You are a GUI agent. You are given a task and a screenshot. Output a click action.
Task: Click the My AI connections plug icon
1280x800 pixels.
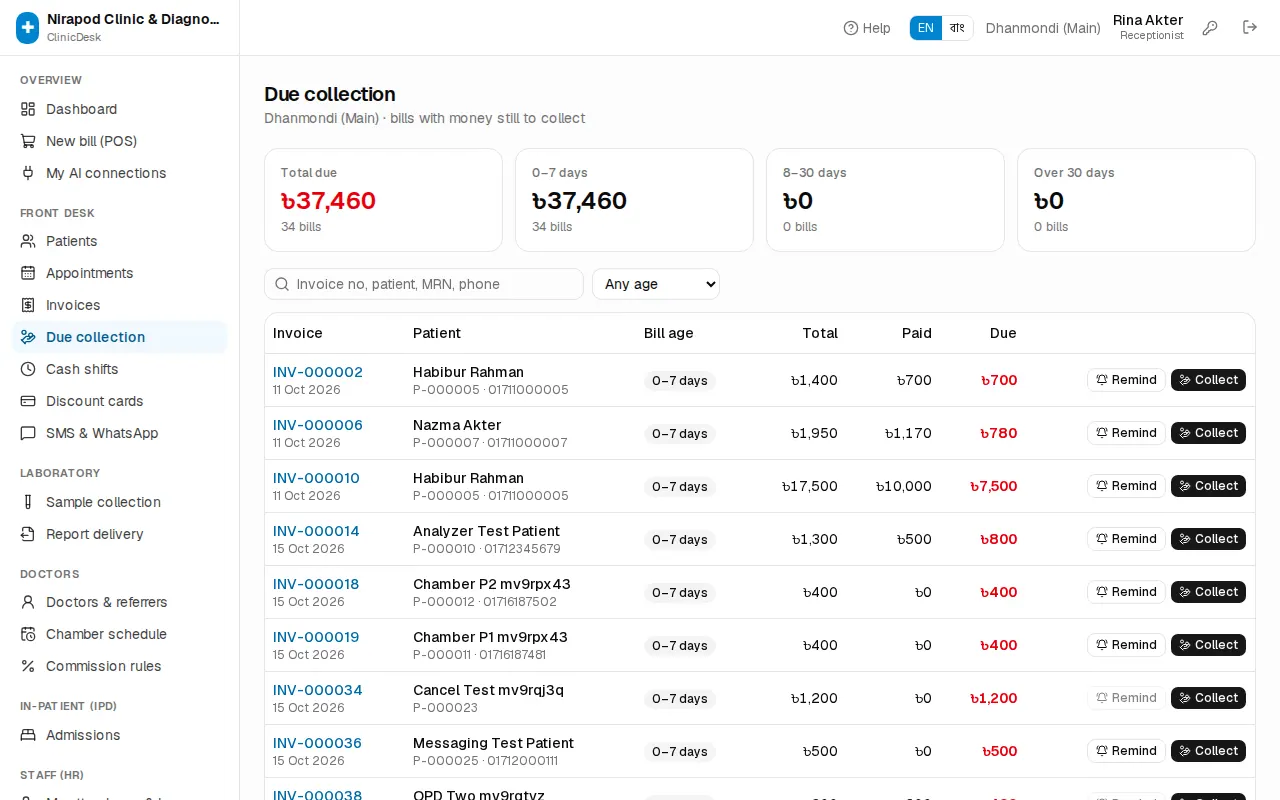28,173
